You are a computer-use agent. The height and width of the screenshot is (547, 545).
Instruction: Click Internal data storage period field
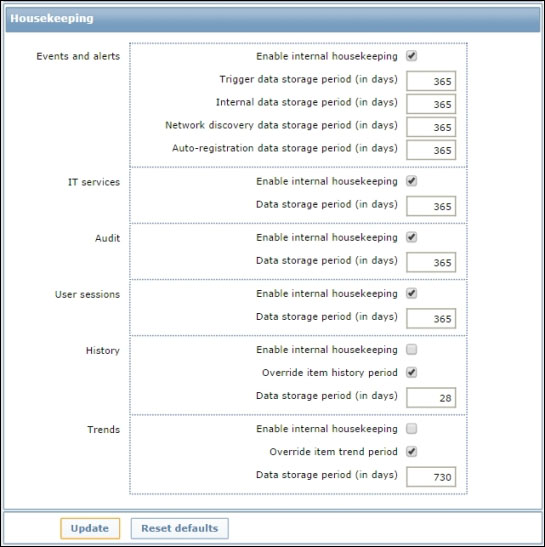(x=431, y=104)
